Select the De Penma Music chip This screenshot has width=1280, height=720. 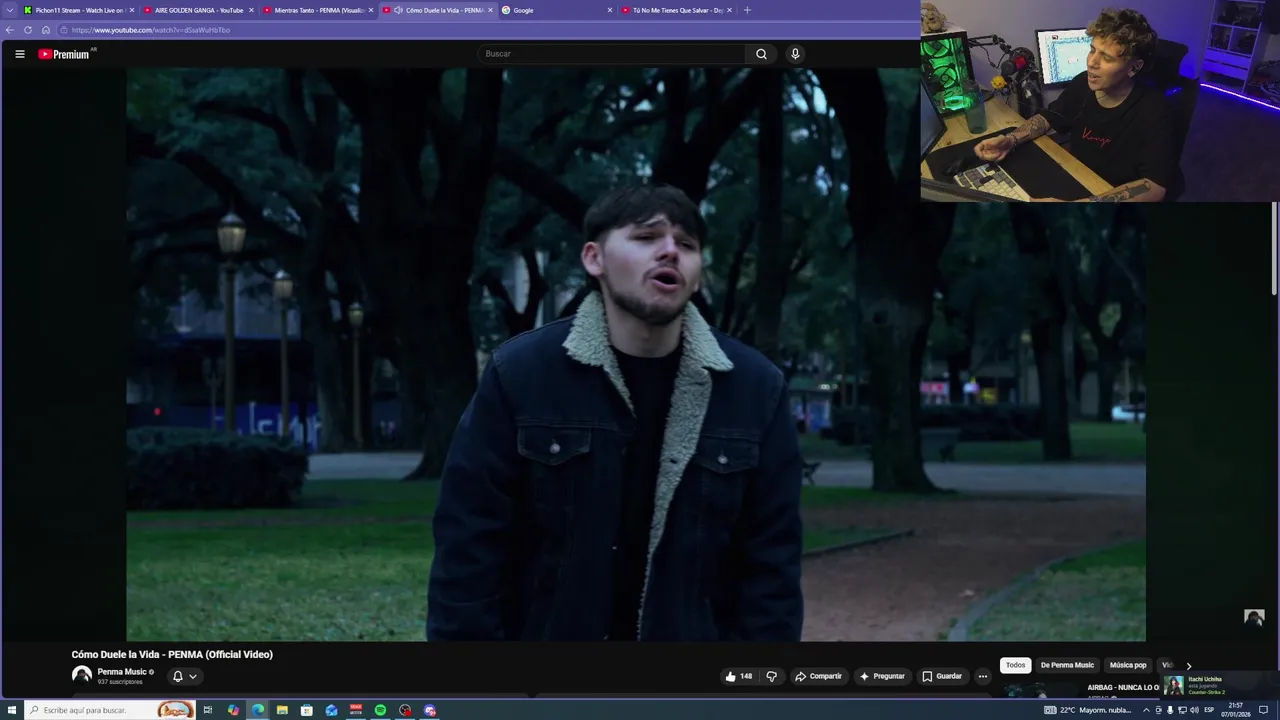tap(1067, 665)
